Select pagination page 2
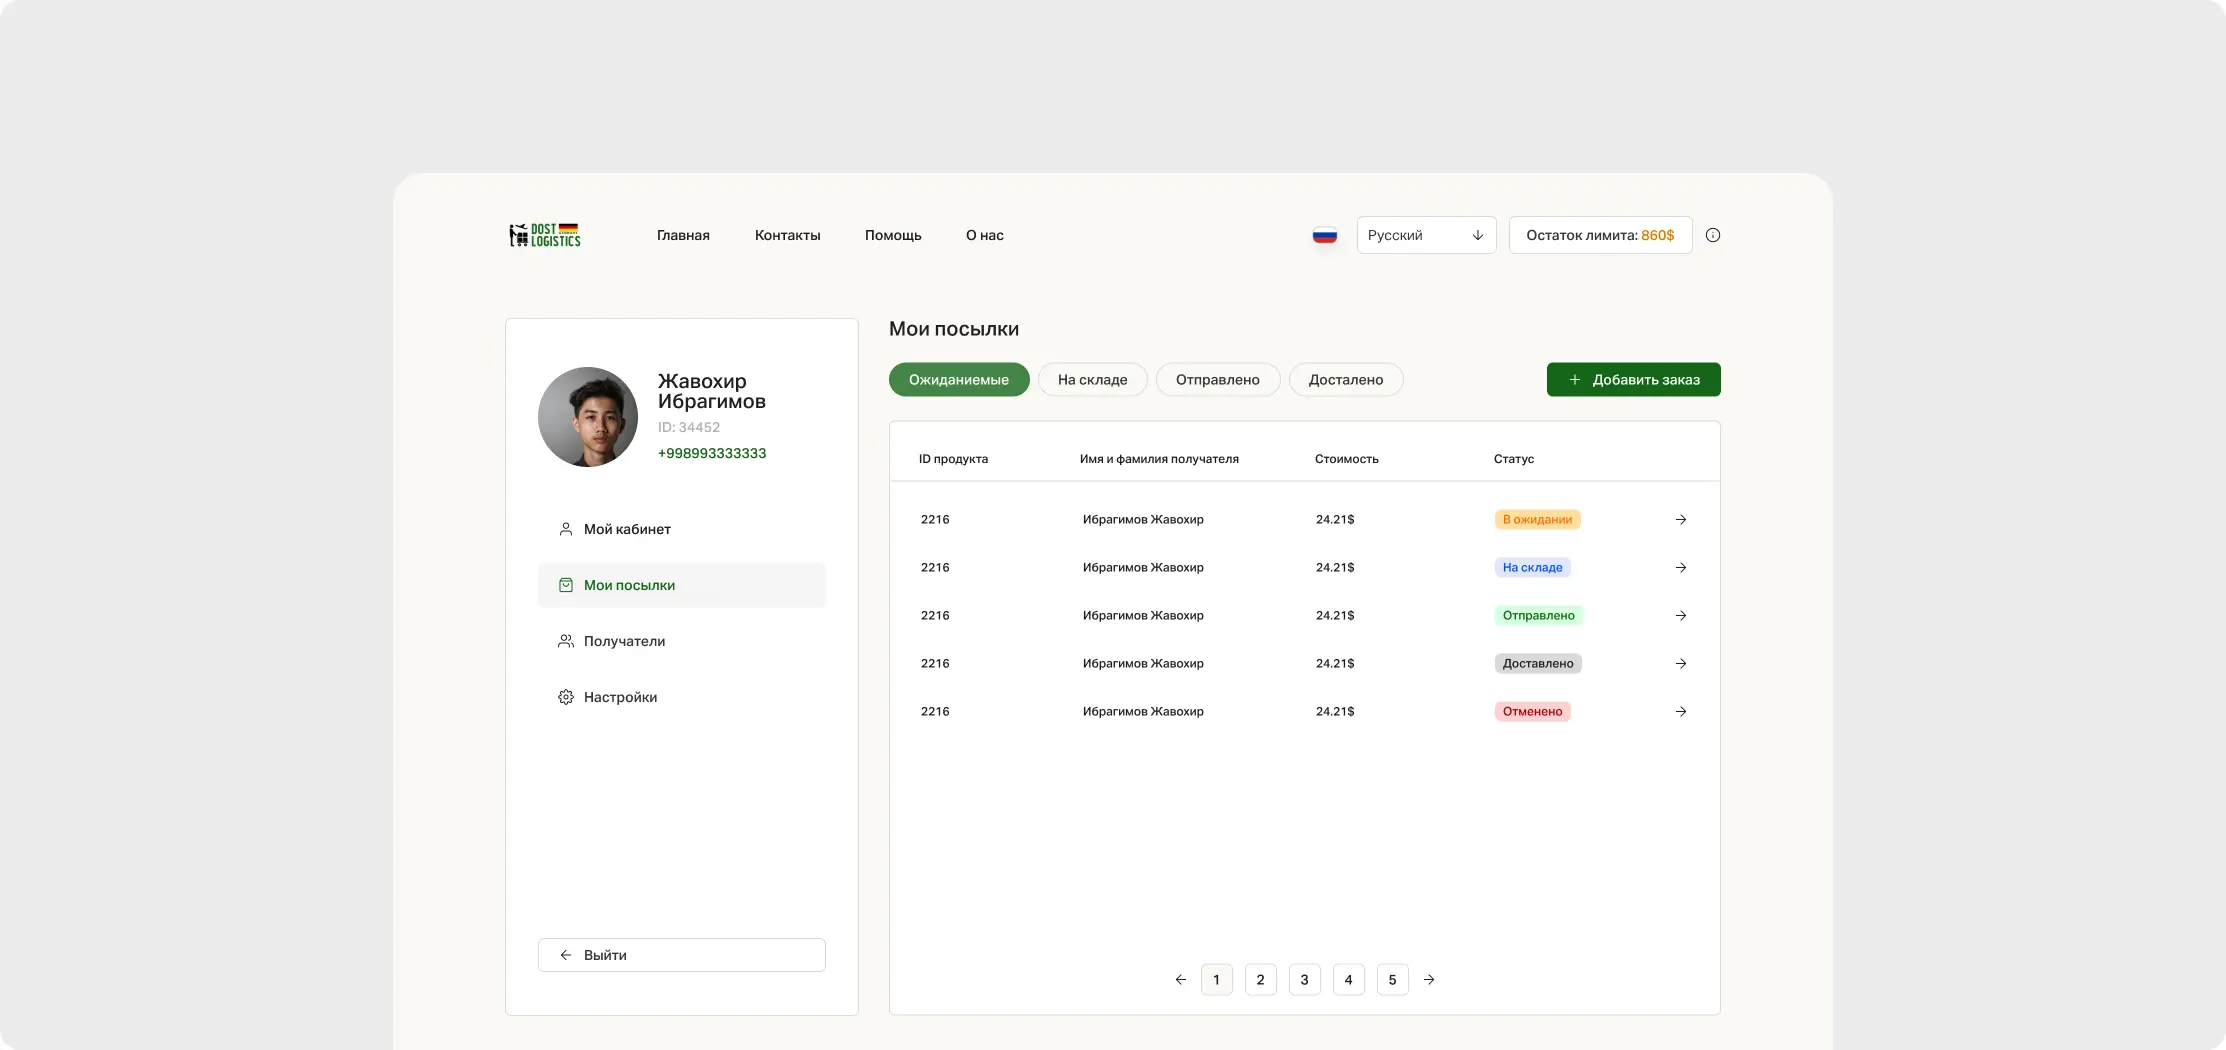 tap(1260, 980)
